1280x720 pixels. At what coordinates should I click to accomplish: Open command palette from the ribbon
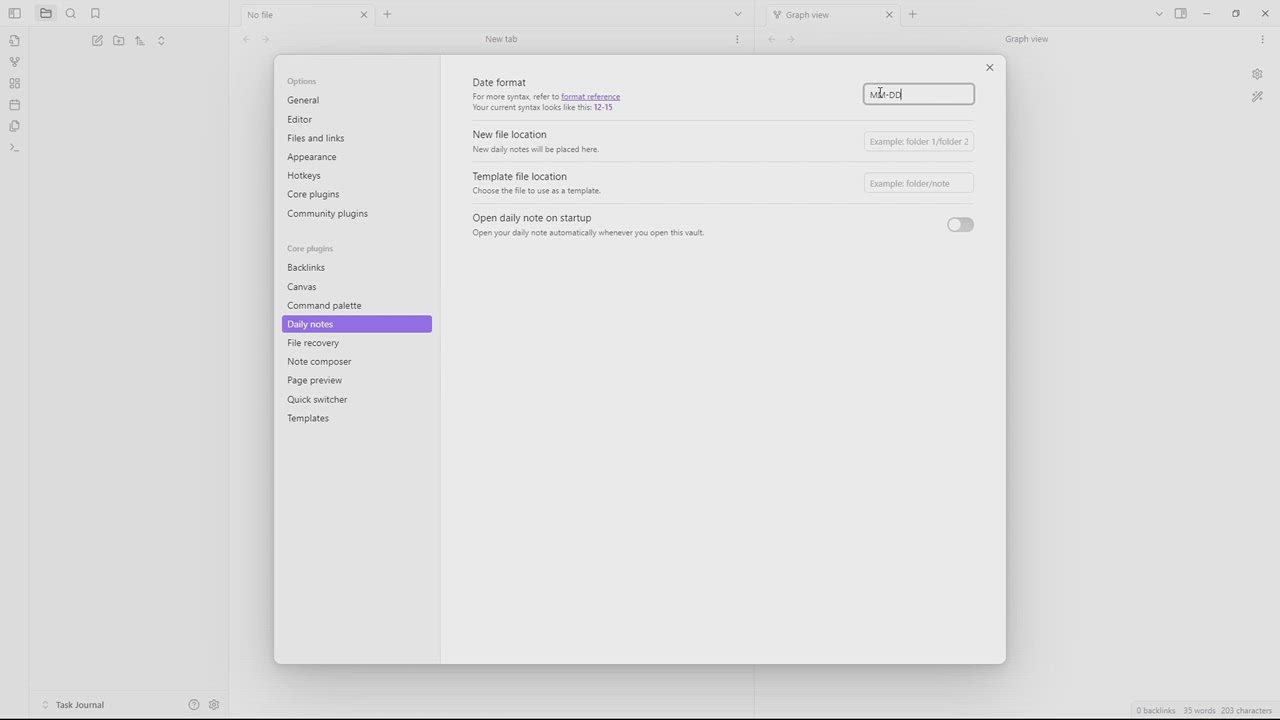pyautogui.click(x=14, y=148)
